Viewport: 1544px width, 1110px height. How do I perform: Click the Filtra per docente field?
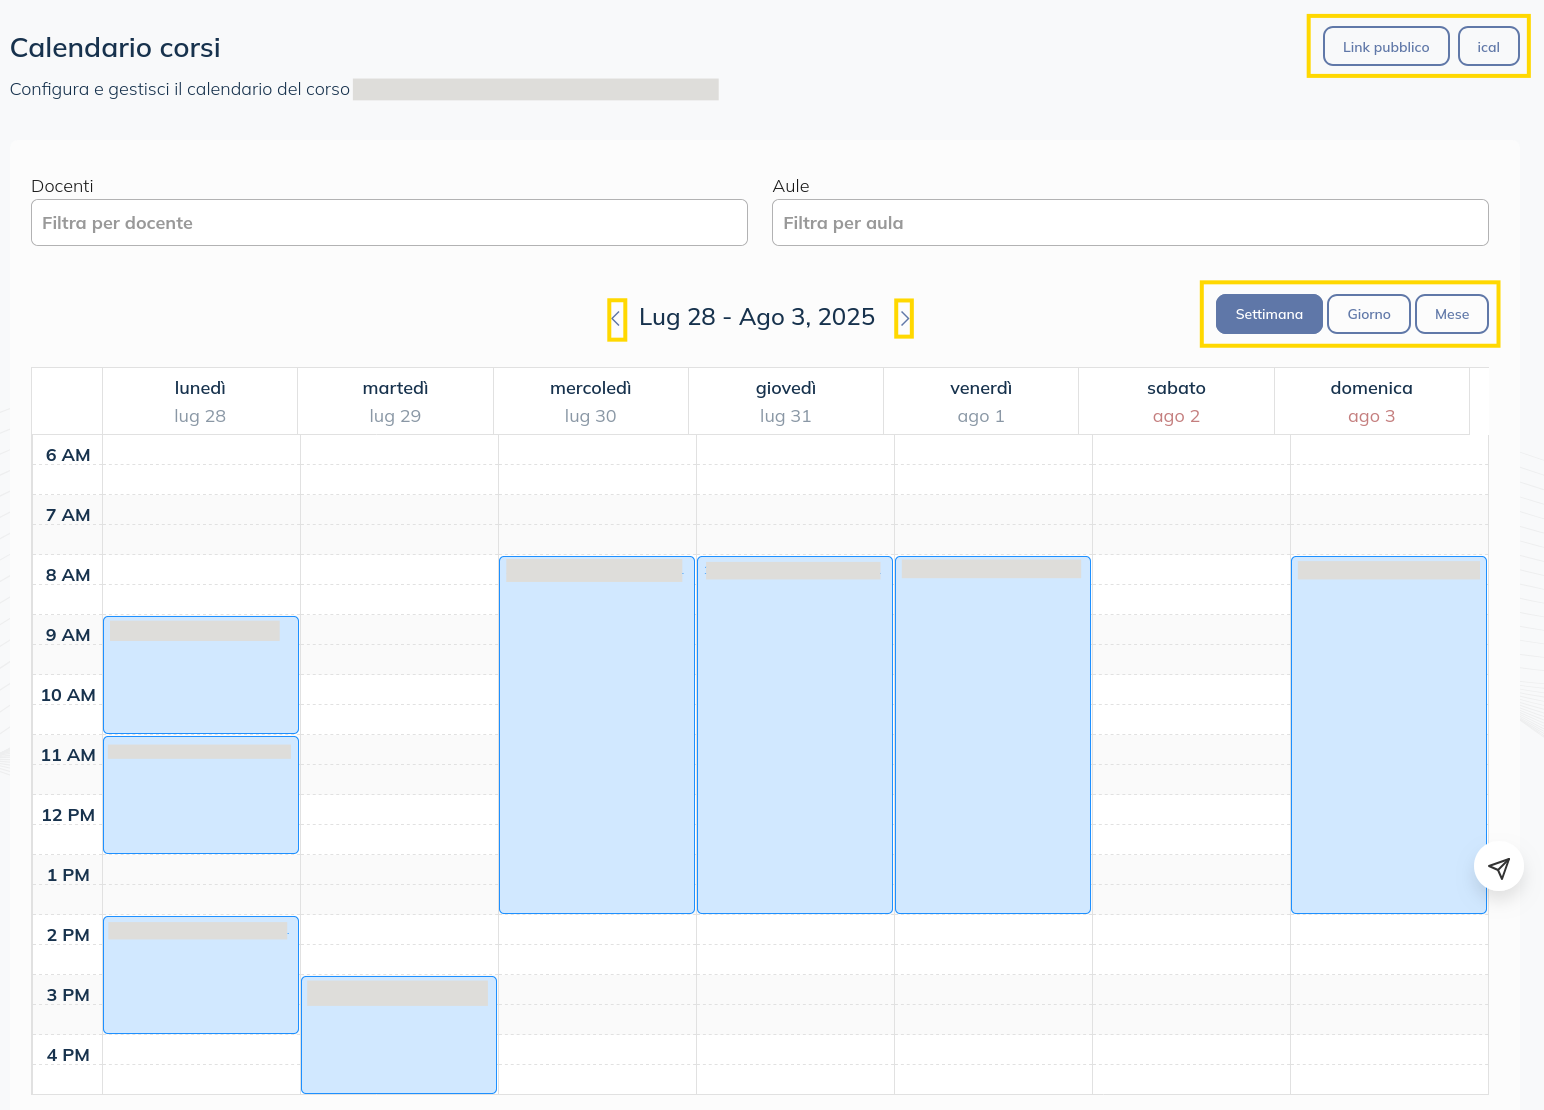[389, 222]
